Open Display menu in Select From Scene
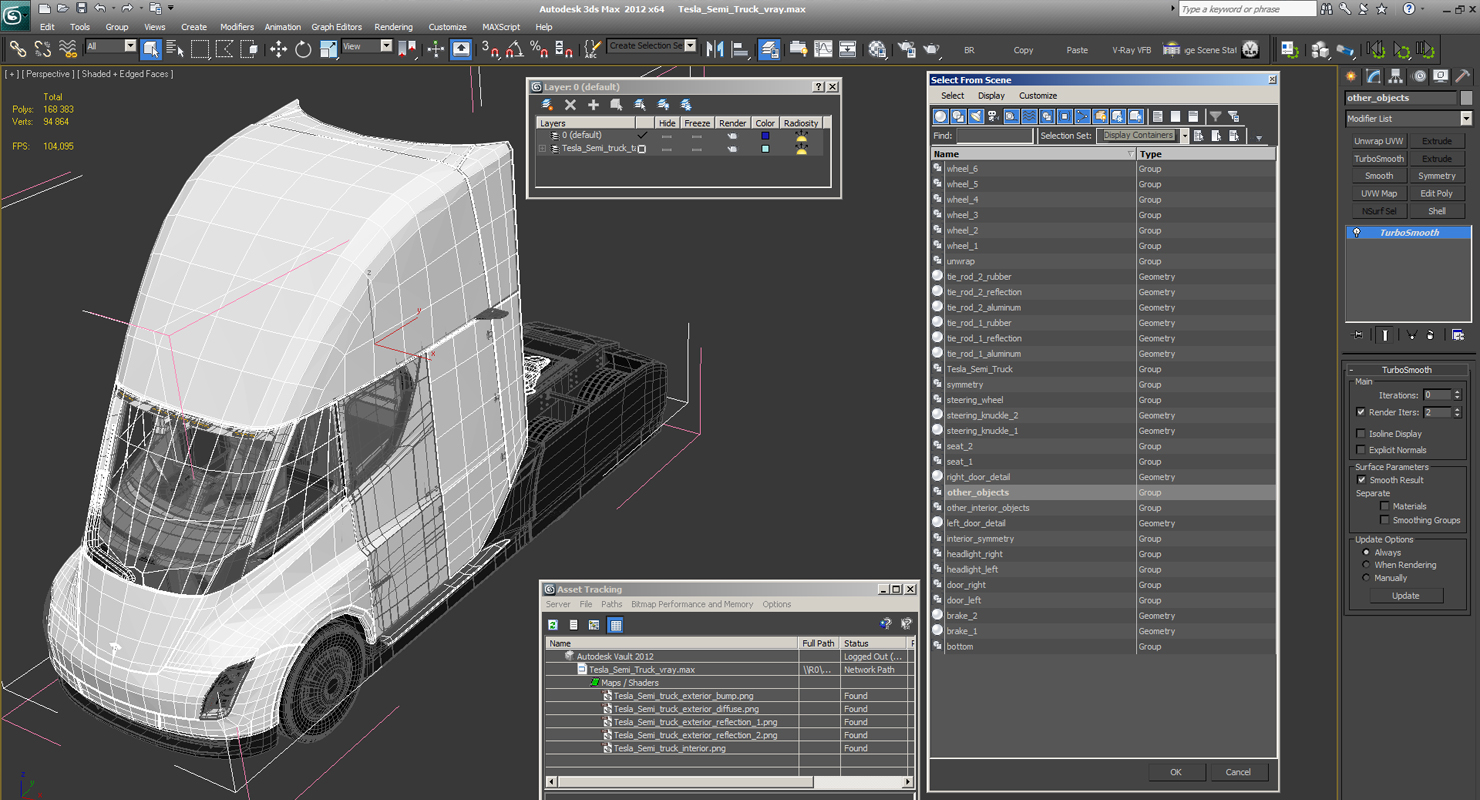The height and width of the screenshot is (800, 1480). (x=991, y=96)
